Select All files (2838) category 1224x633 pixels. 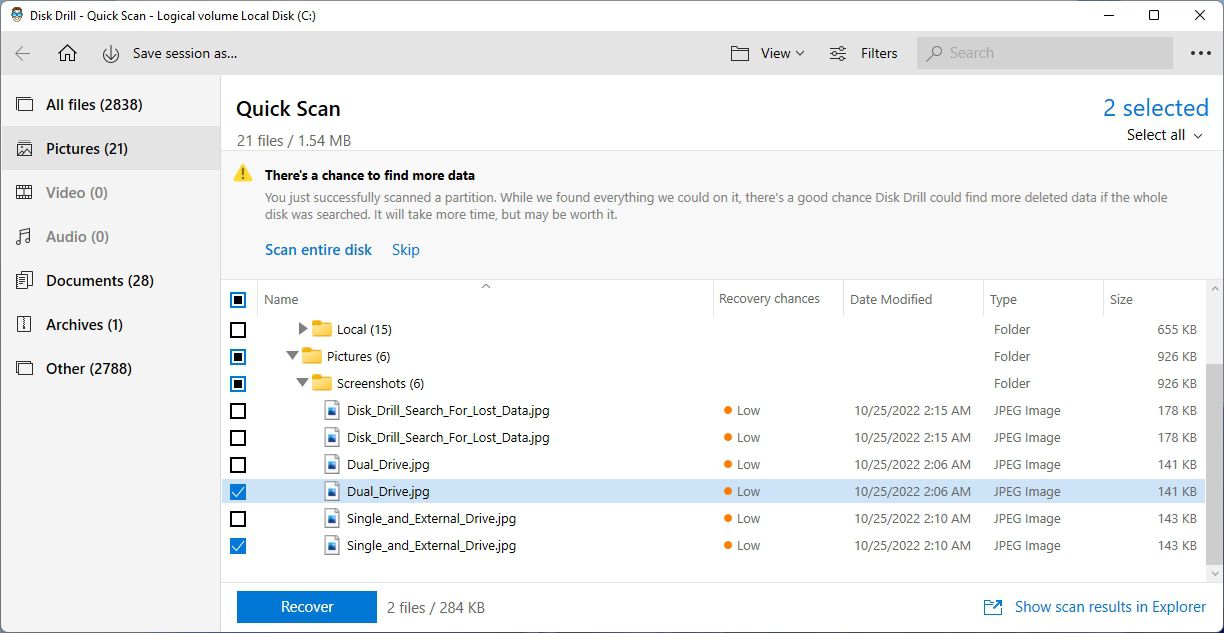(110, 104)
